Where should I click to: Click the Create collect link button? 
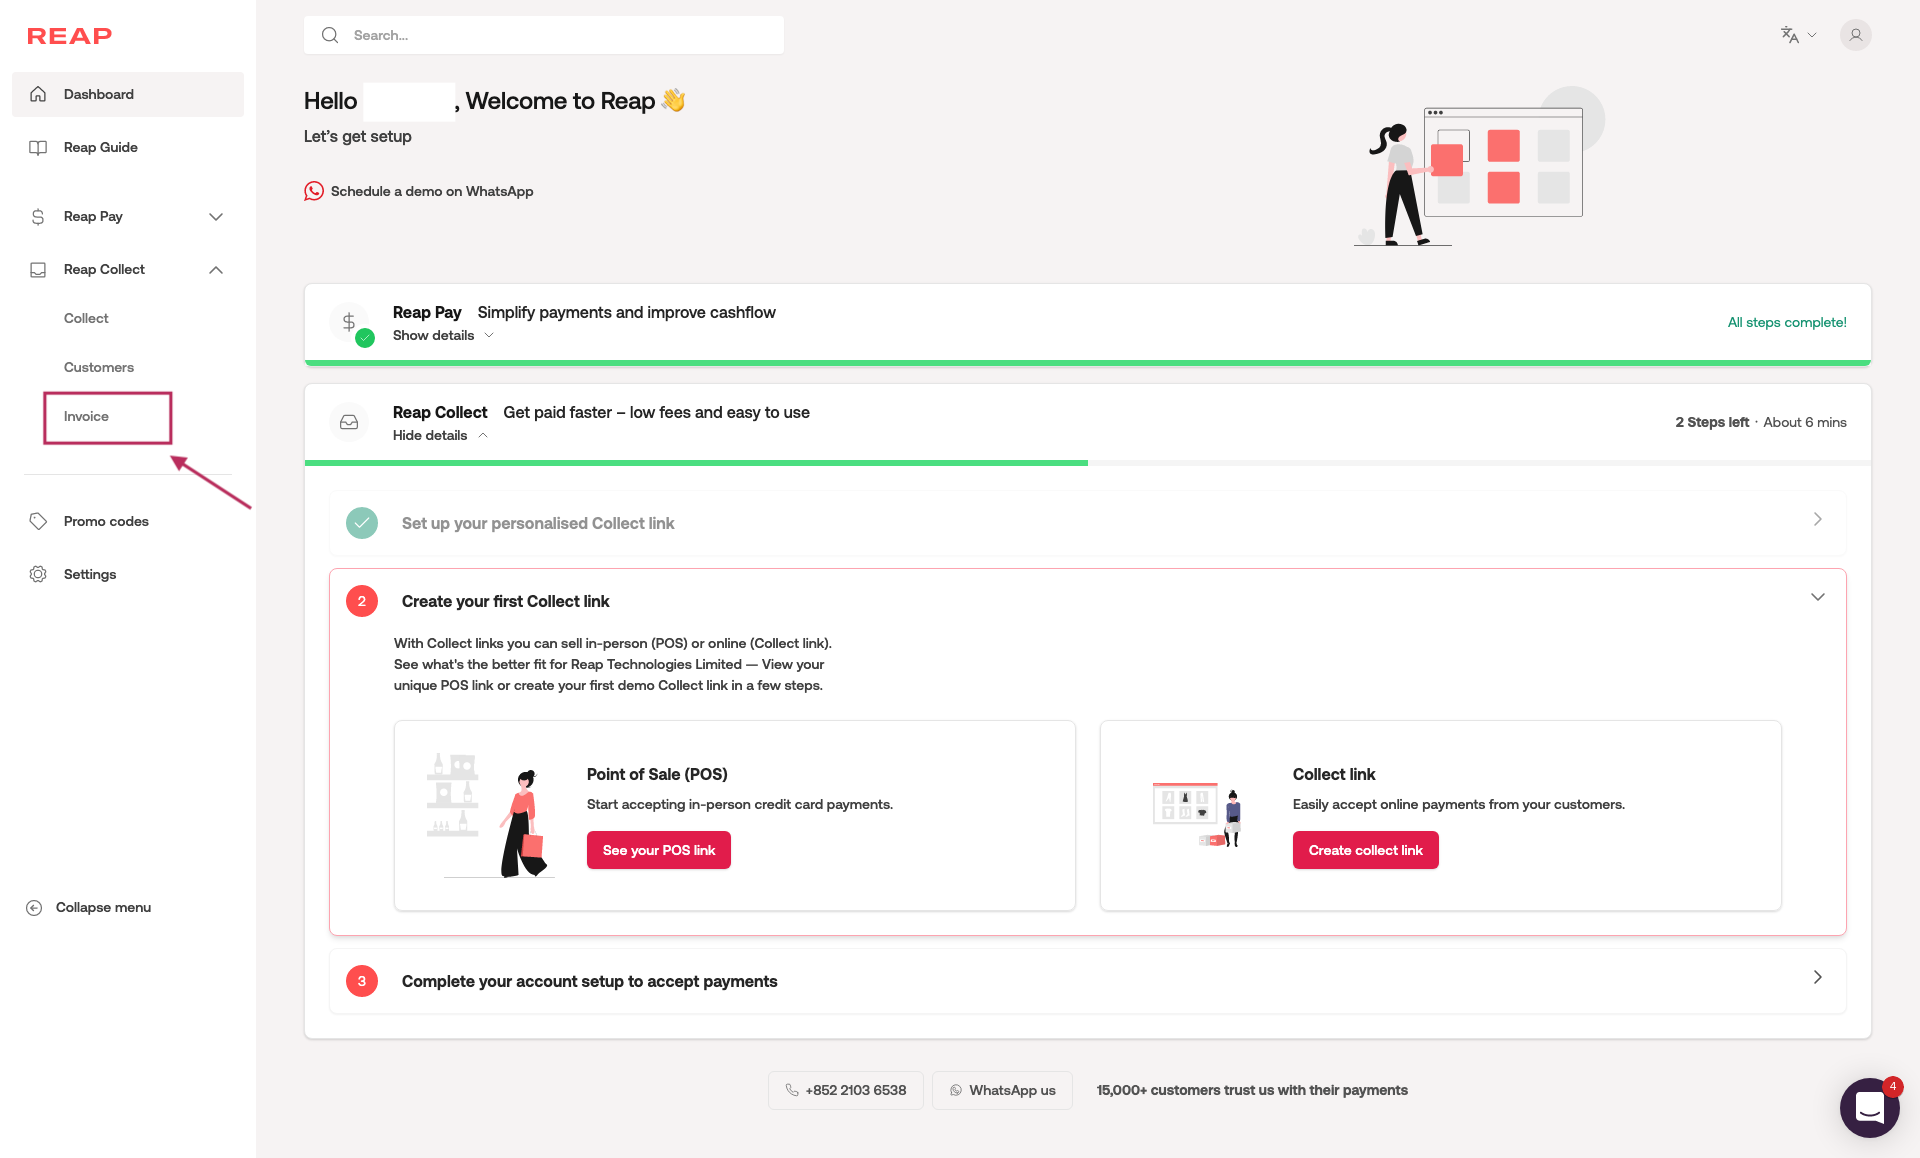tap(1365, 850)
